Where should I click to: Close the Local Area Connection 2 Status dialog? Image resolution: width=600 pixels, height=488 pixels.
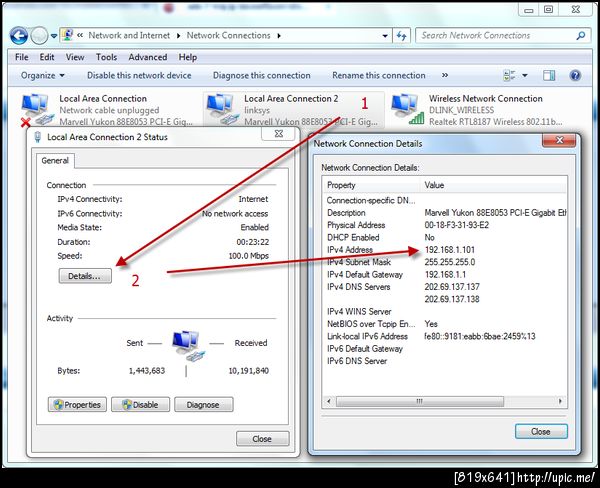[x=262, y=439]
